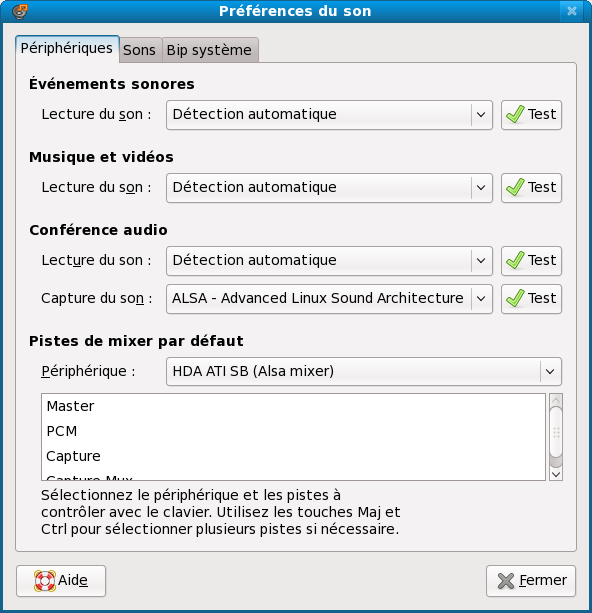Open Événements sonores playback dropdown
The height and width of the screenshot is (613, 592).
click(x=329, y=115)
